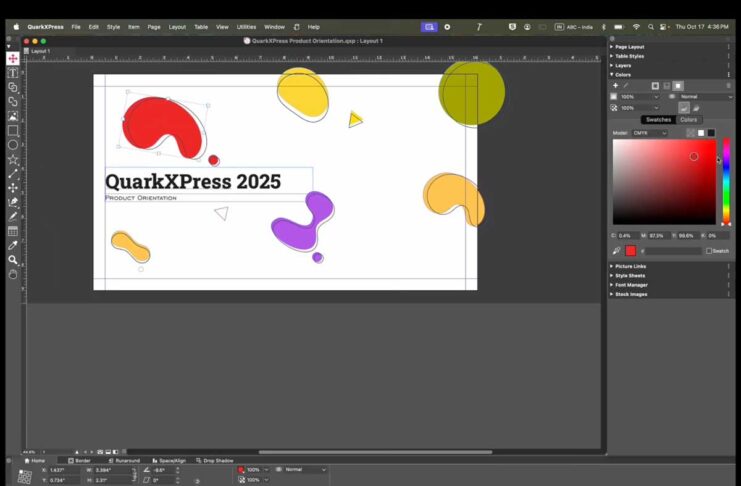Click the black color preset square
This screenshot has height=486, width=741.
(x=711, y=133)
